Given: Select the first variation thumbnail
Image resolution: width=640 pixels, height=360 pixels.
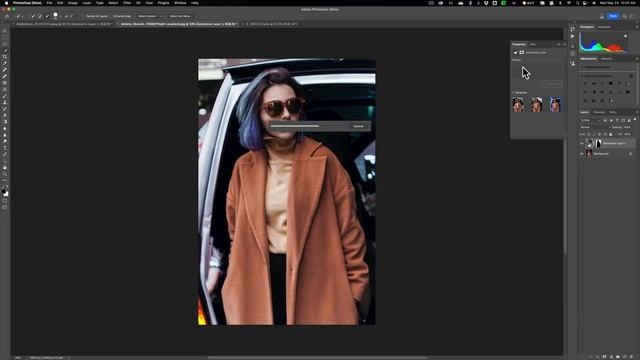Looking at the screenshot, I should (518, 105).
